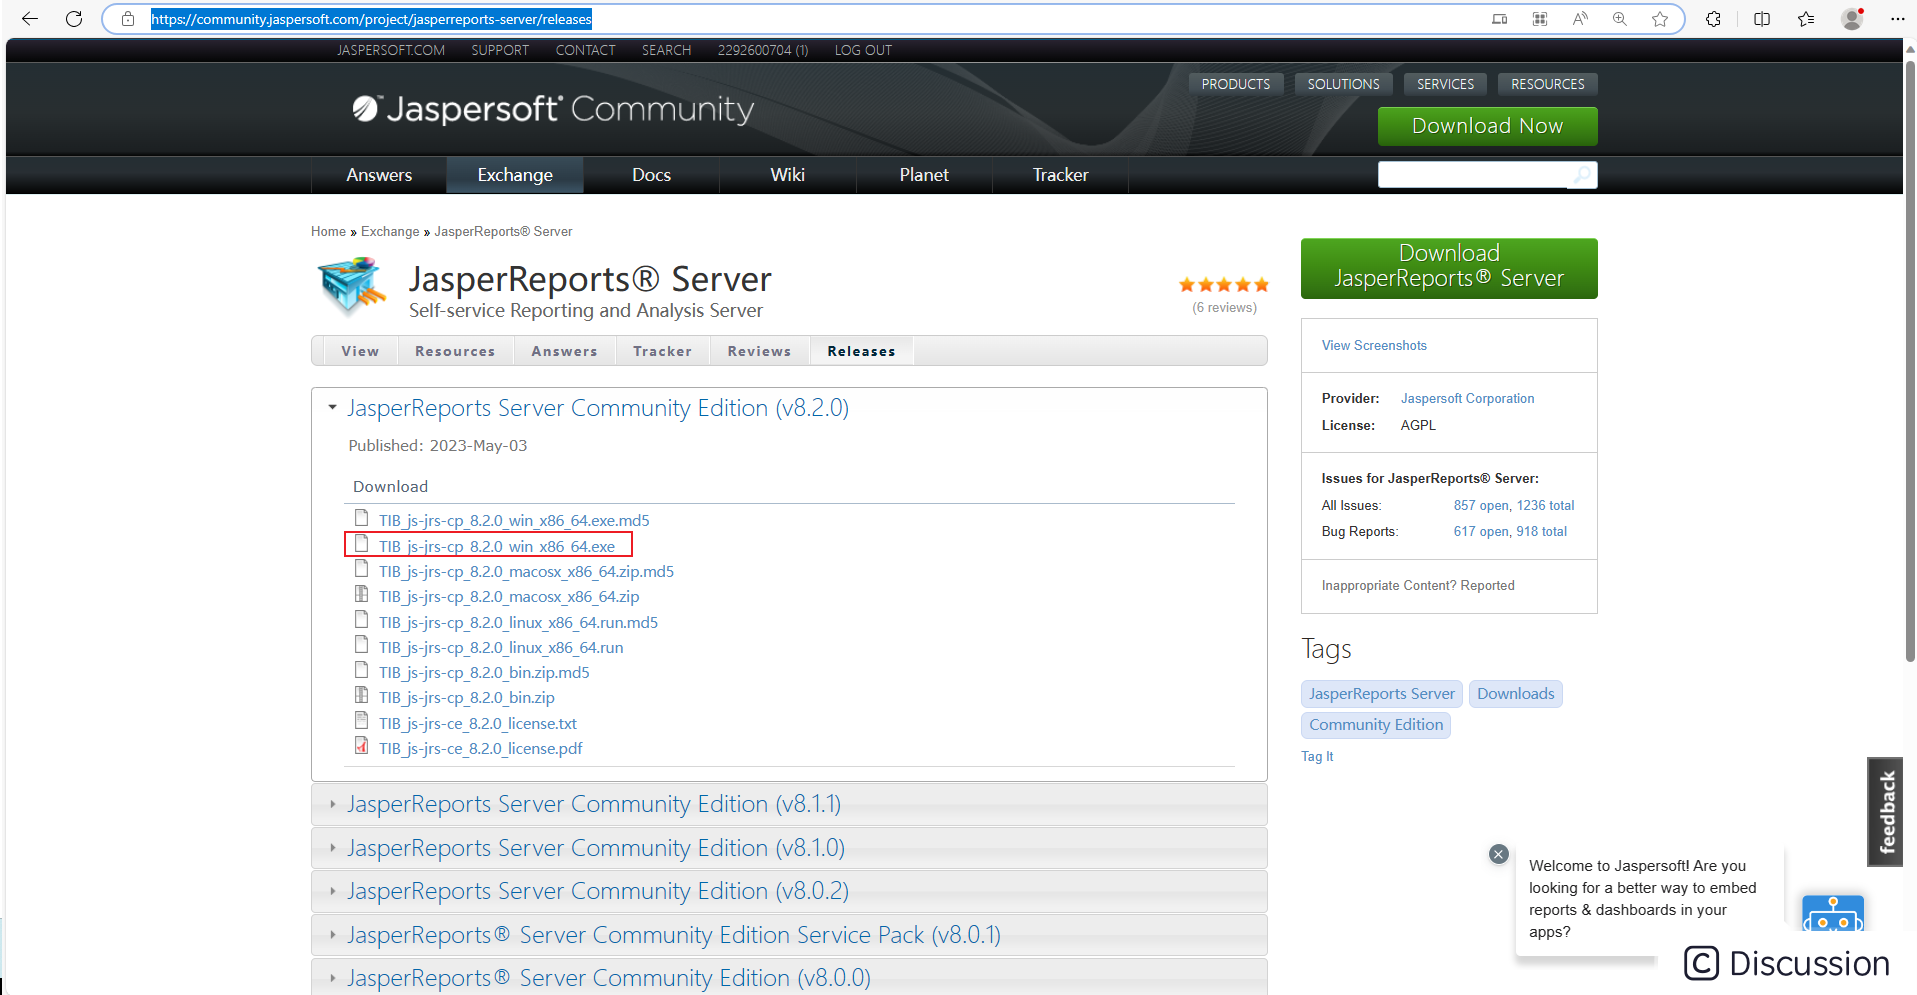
Task: Dismiss the Jaspersoft welcome popup with the X
Action: [1497, 853]
